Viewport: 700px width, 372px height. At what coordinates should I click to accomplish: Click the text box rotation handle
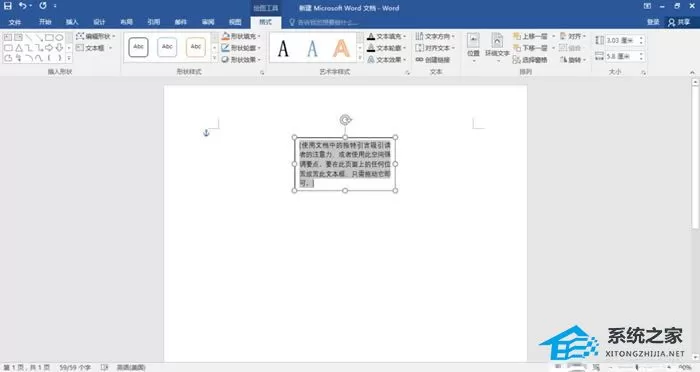point(345,120)
